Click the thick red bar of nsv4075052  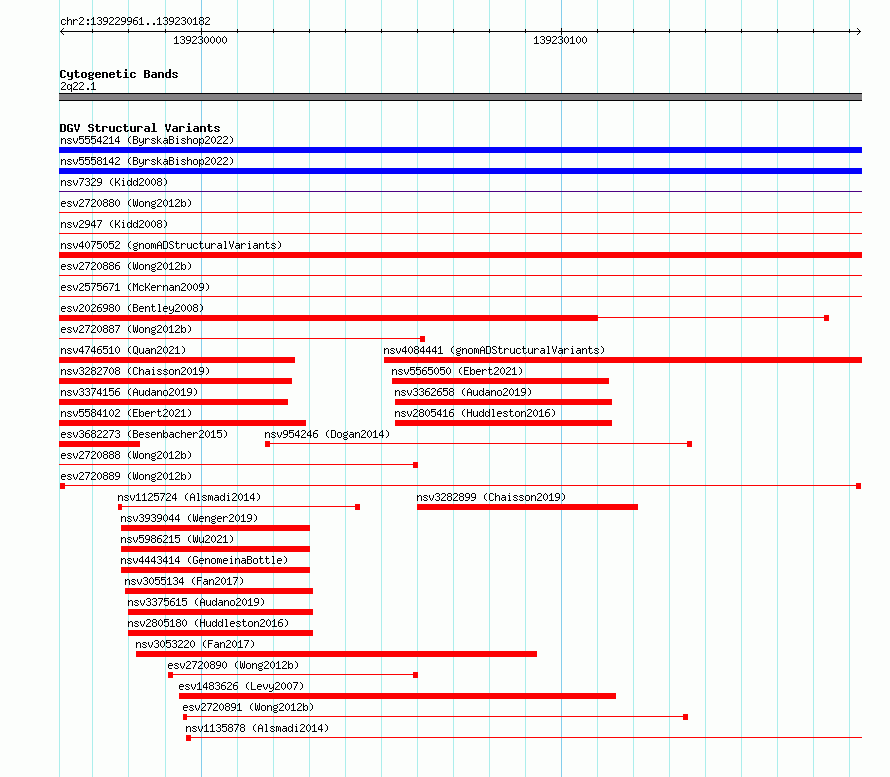pos(460,255)
